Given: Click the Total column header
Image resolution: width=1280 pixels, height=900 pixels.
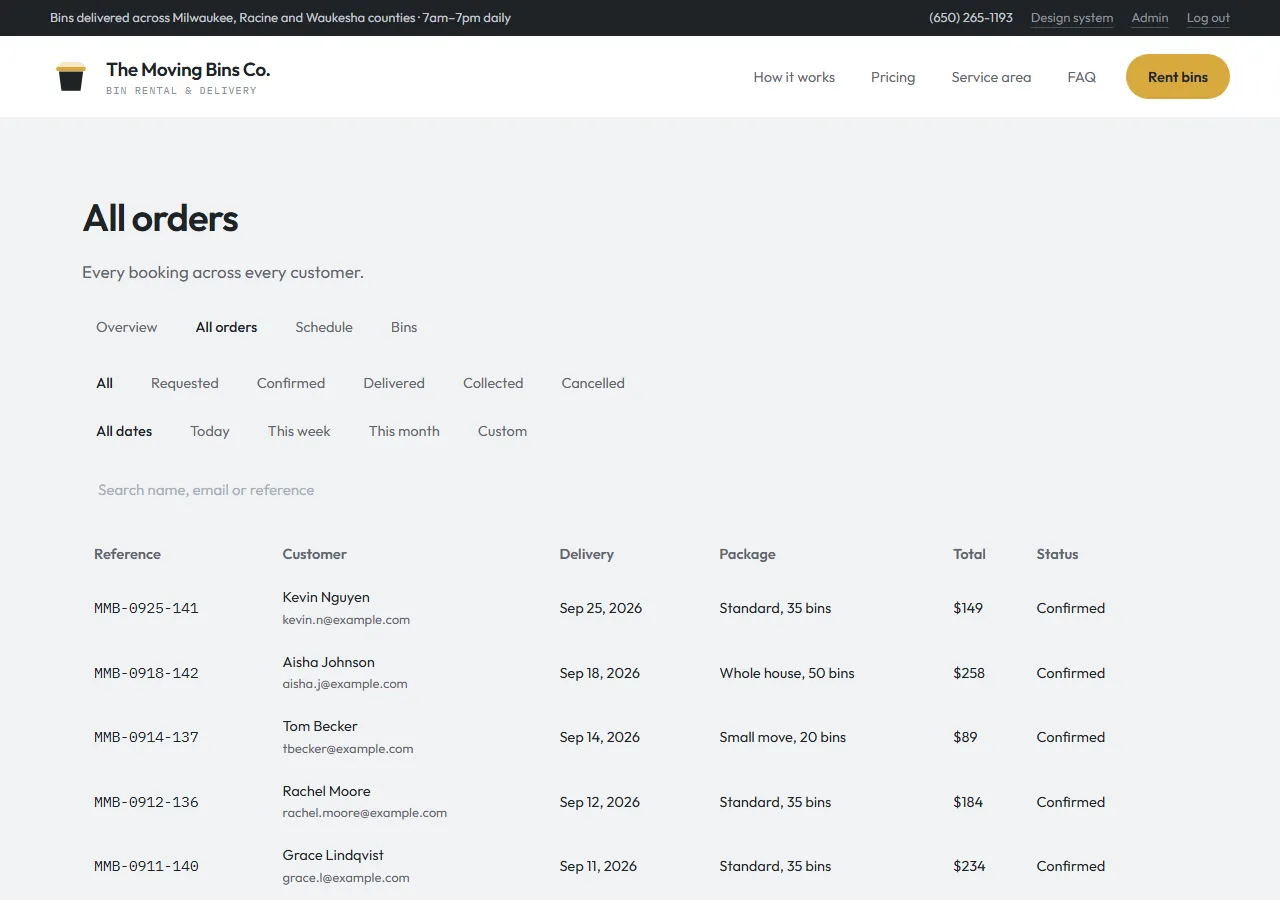Looking at the screenshot, I should (x=969, y=554).
